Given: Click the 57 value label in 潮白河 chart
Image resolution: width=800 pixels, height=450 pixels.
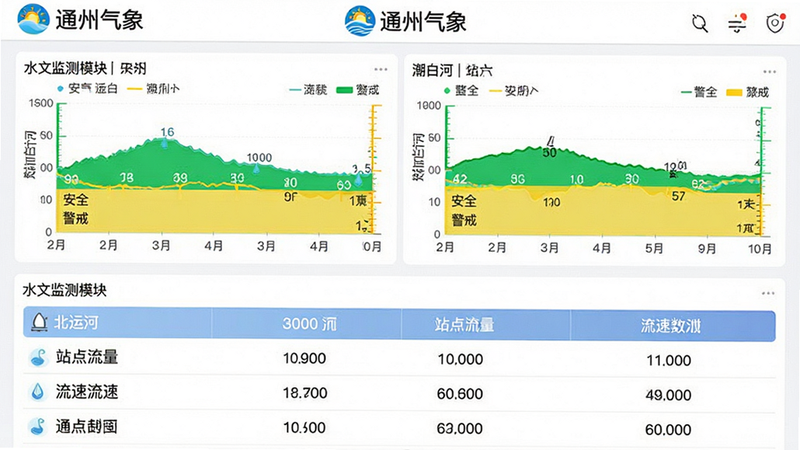Looking at the screenshot, I should pos(678,196).
